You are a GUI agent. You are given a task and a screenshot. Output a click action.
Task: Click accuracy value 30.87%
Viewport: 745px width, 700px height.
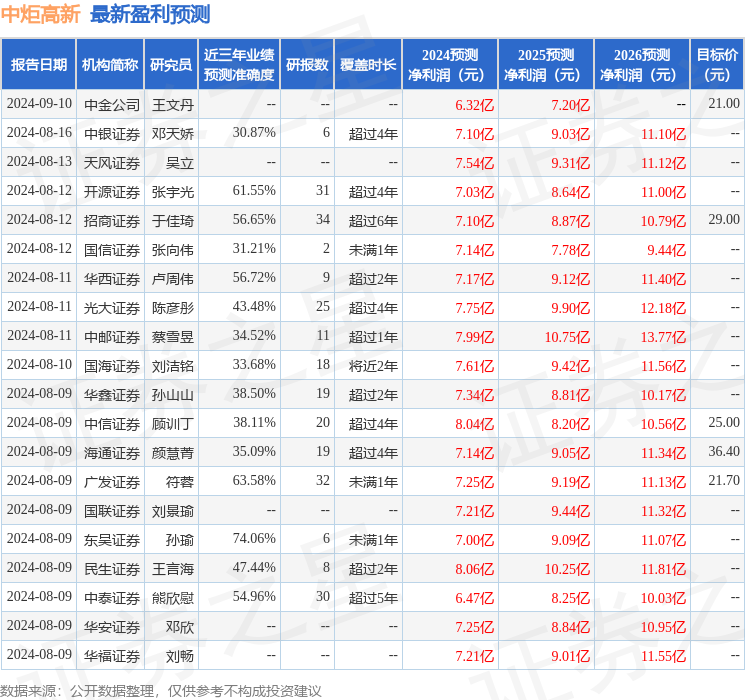pyautogui.click(x=254, y=132)
